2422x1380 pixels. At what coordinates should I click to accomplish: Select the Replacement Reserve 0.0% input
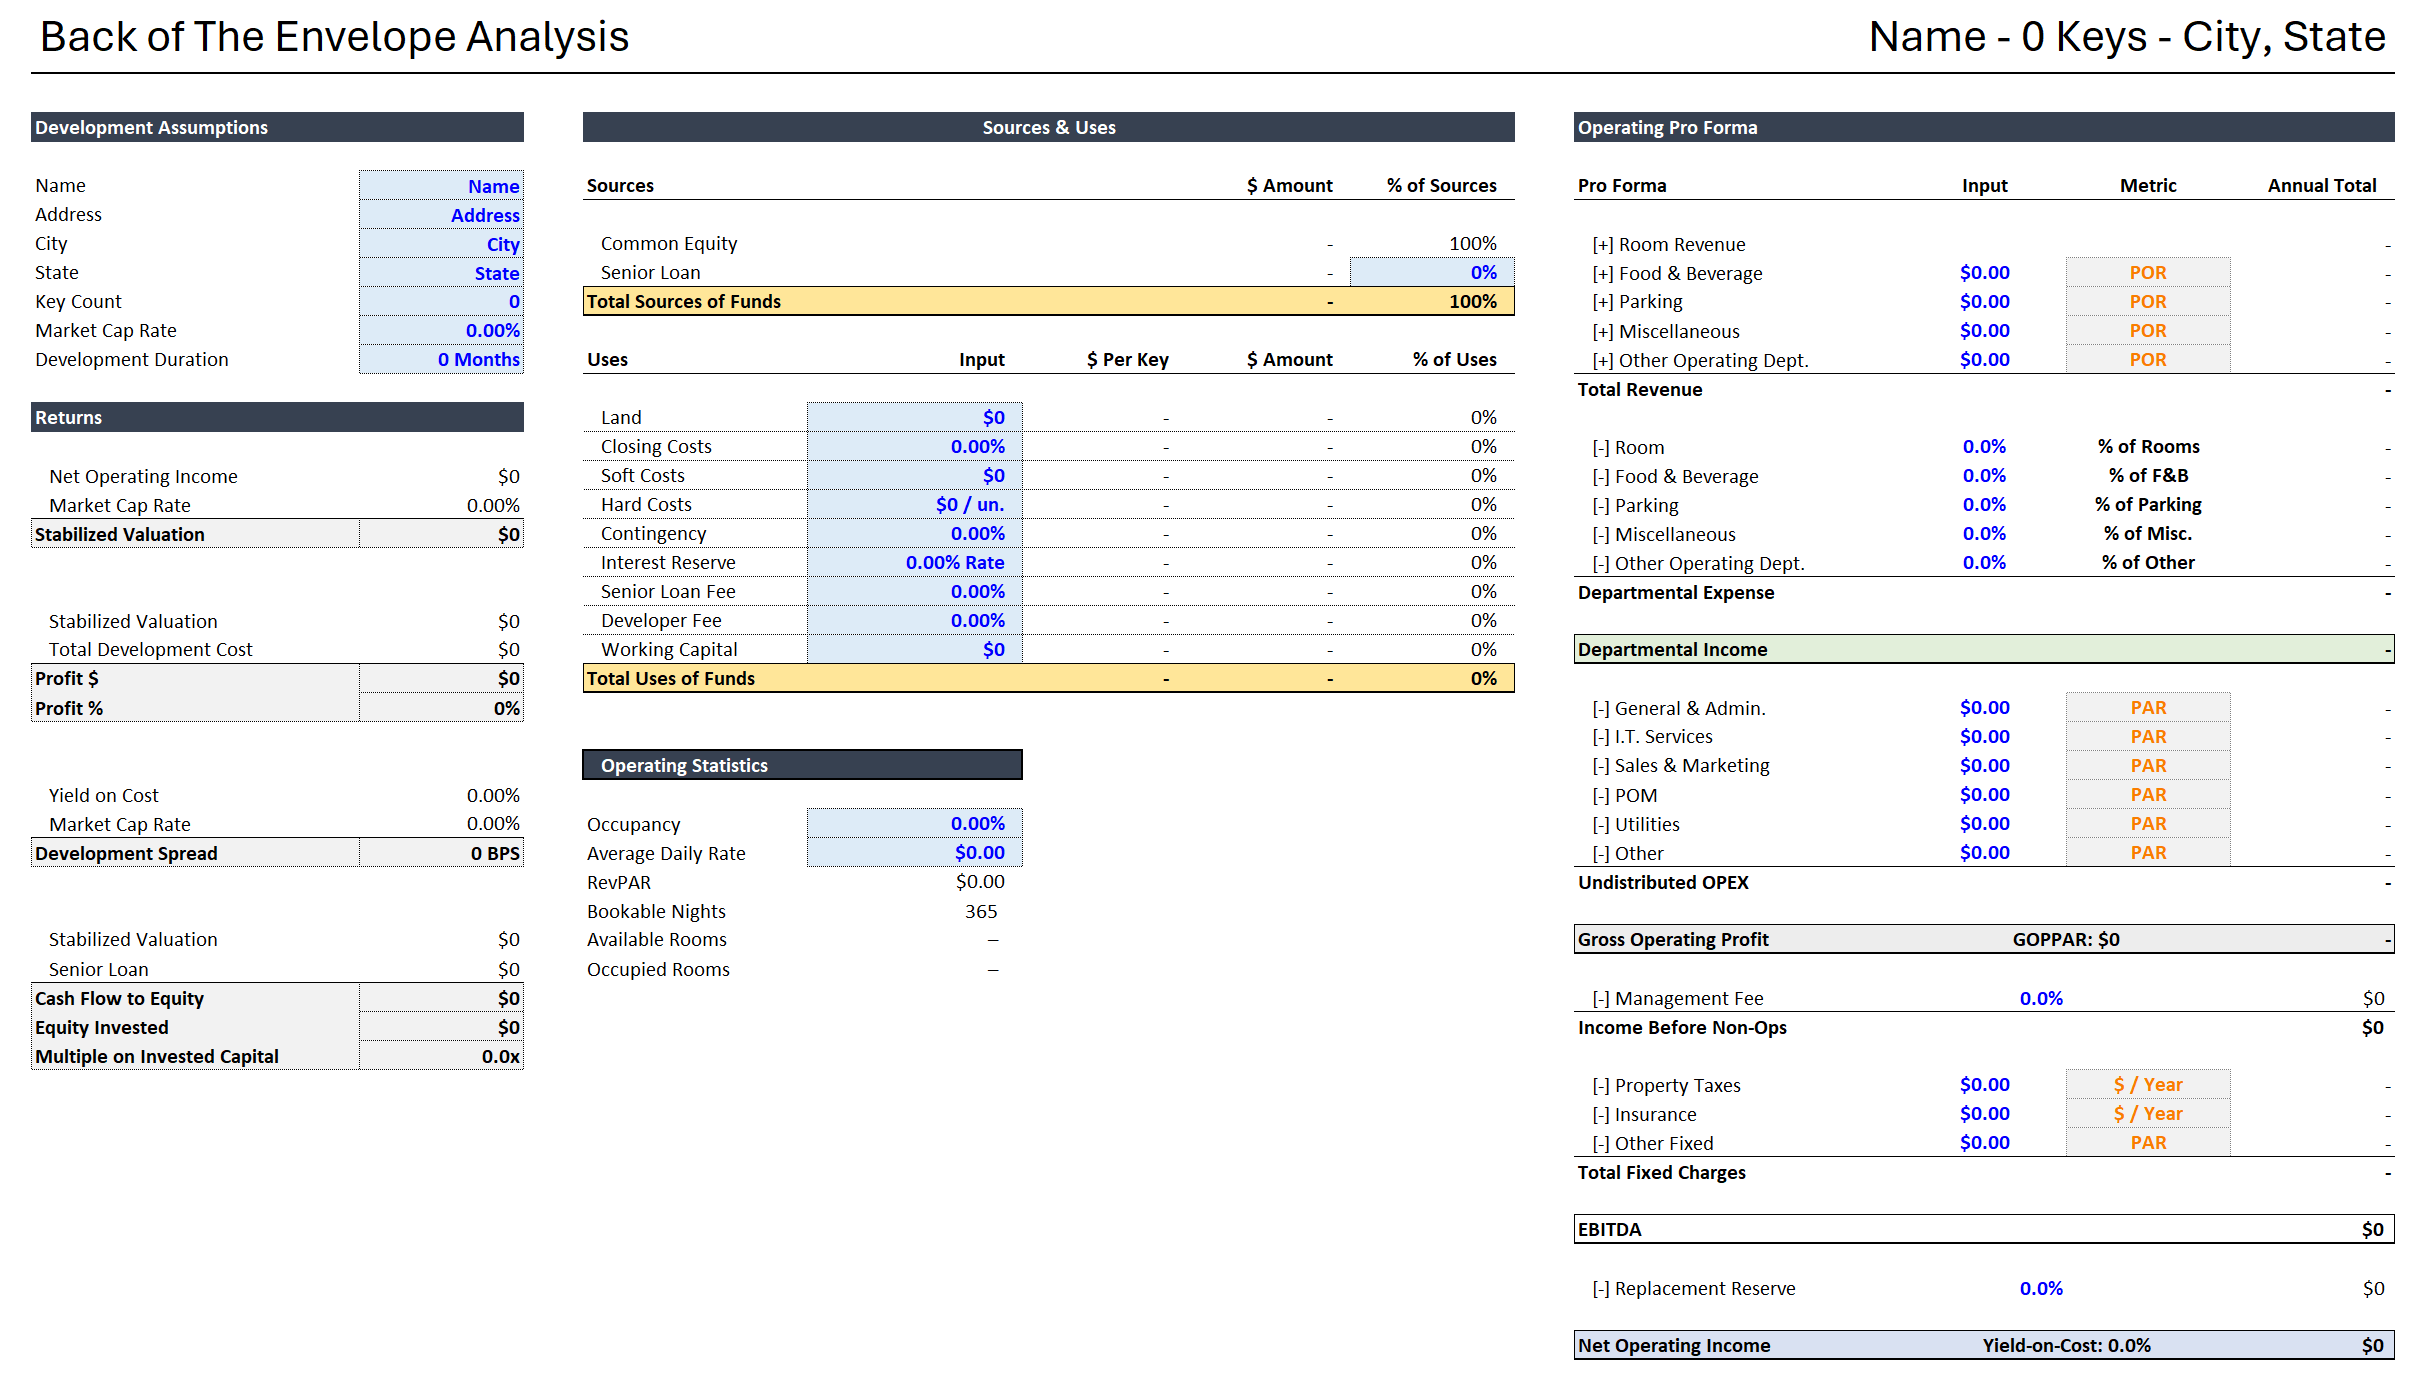coord(2041,1288)
